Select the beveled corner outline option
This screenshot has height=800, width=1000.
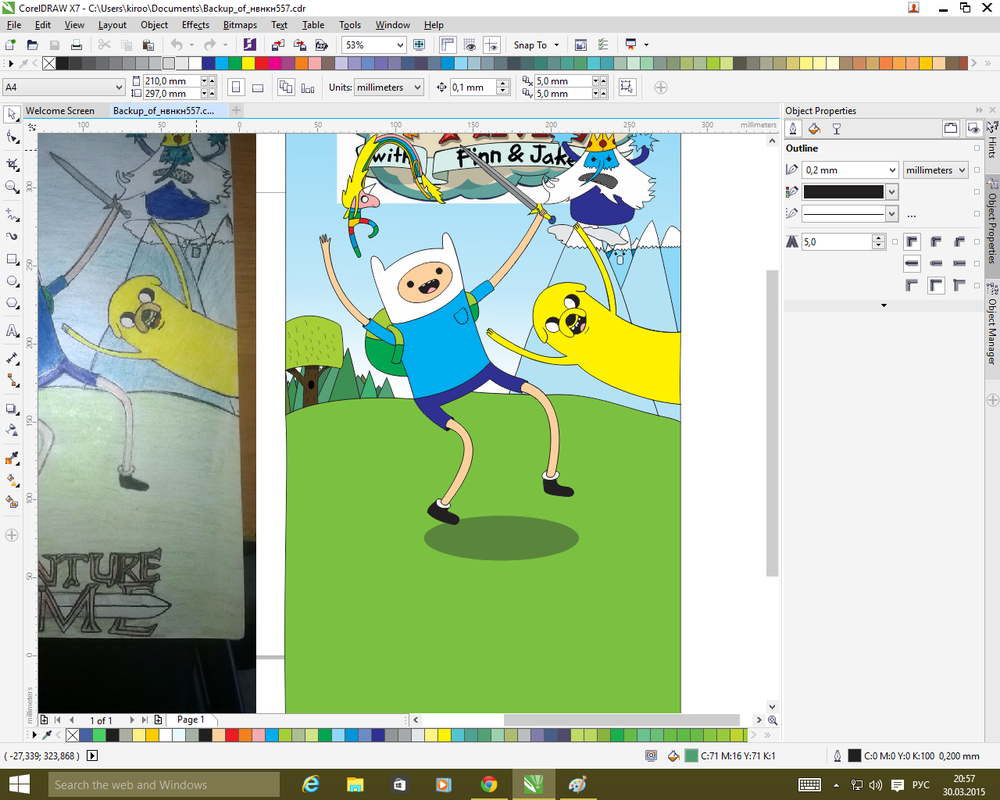[959, 242]
